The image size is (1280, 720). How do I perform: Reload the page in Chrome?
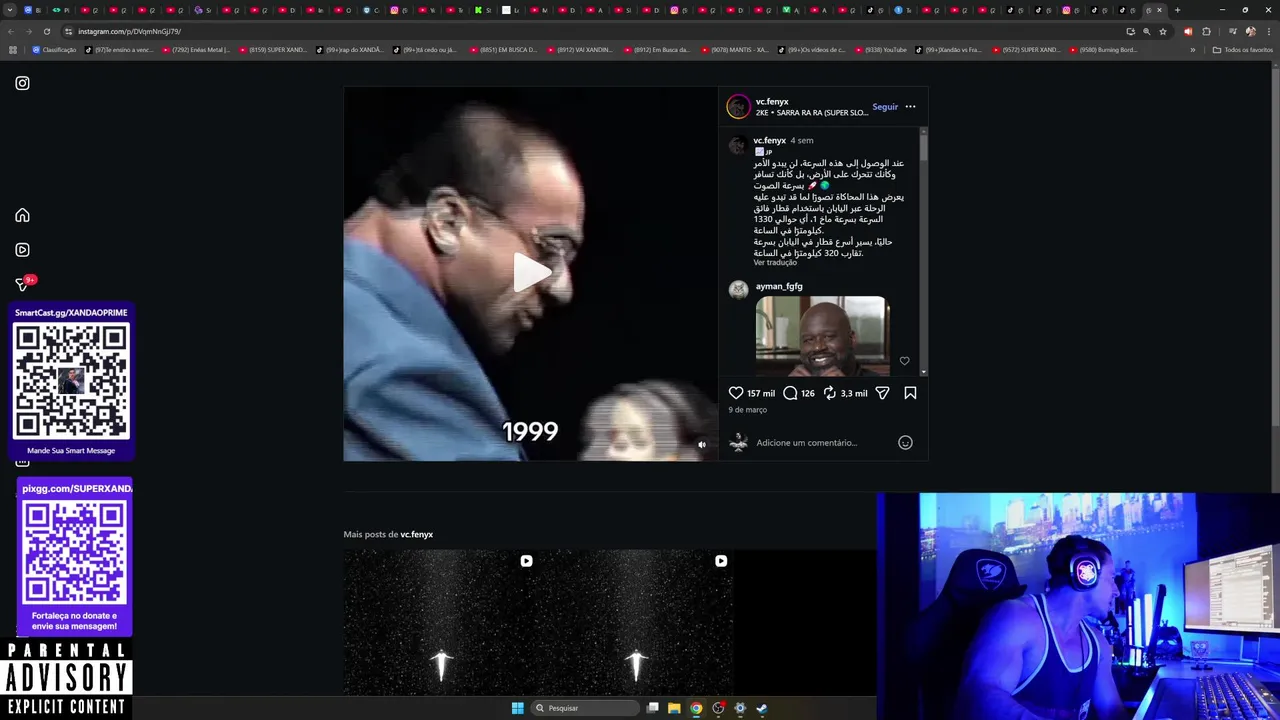[46, 31]
